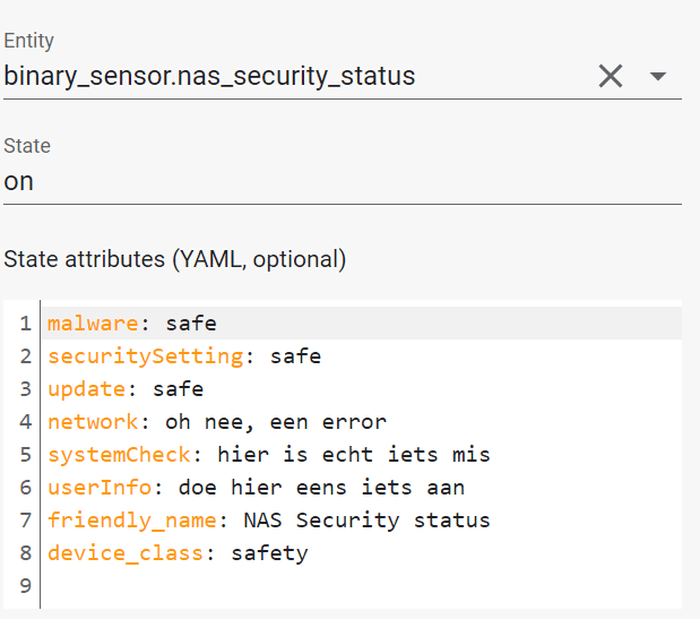This screenshot has width=700, height=619.
Task: Click the State field showing on
Action: (x=342, y=182)
